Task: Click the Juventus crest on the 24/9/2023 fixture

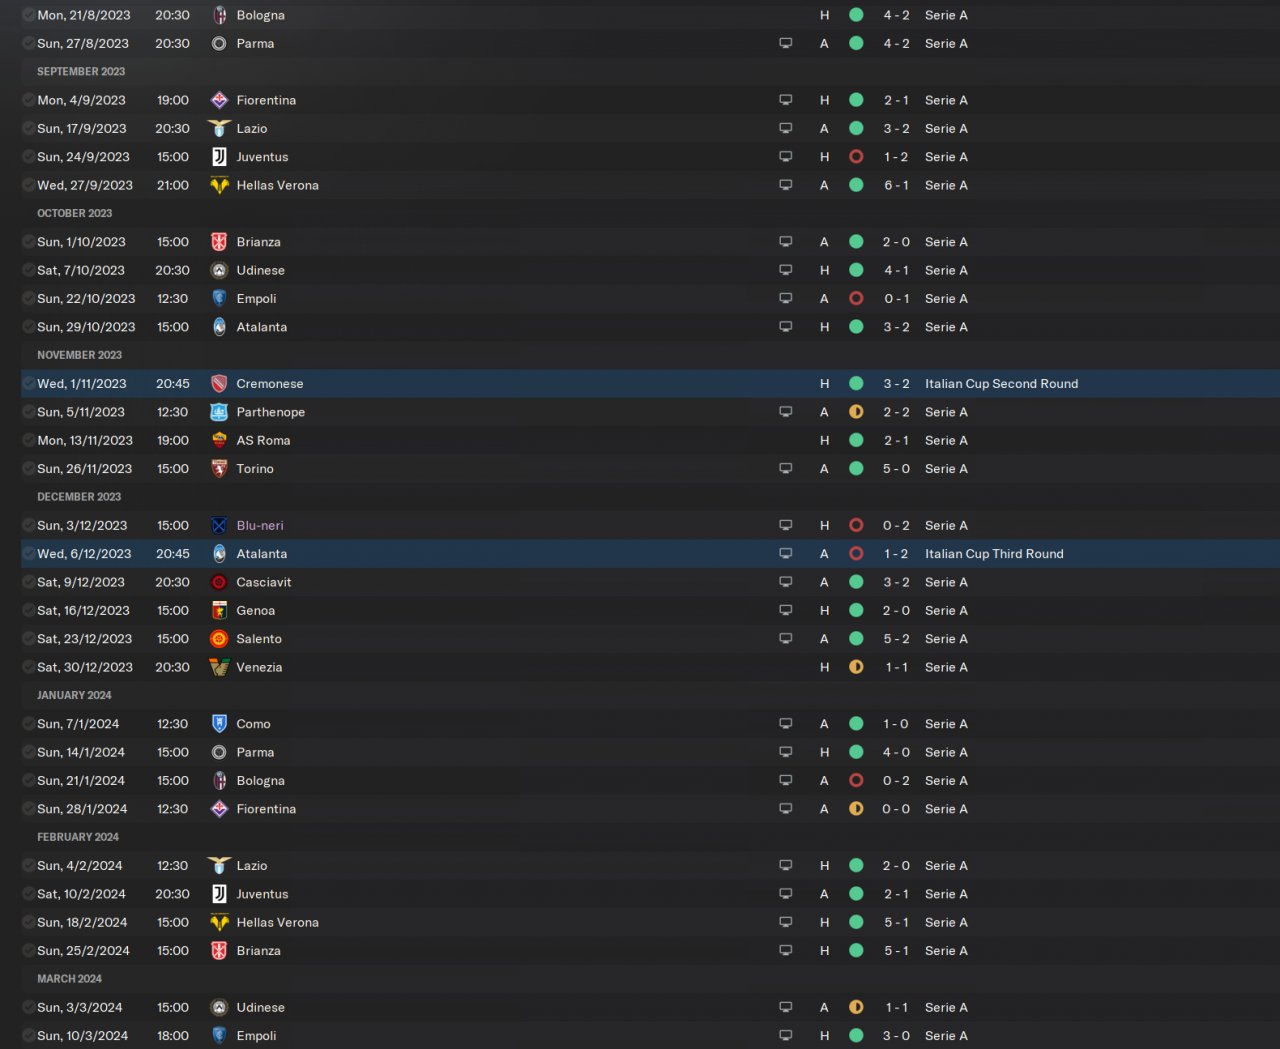Action: point(219,157)
